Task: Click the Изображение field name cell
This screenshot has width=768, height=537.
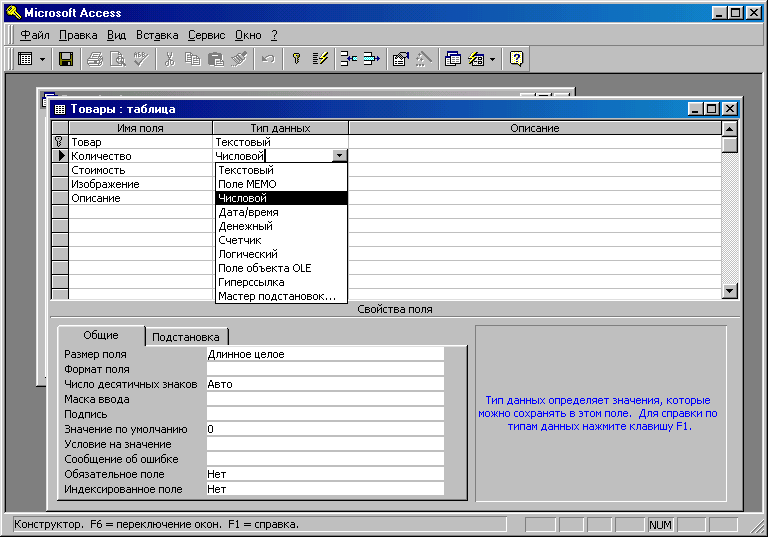Action: [141, 184]
